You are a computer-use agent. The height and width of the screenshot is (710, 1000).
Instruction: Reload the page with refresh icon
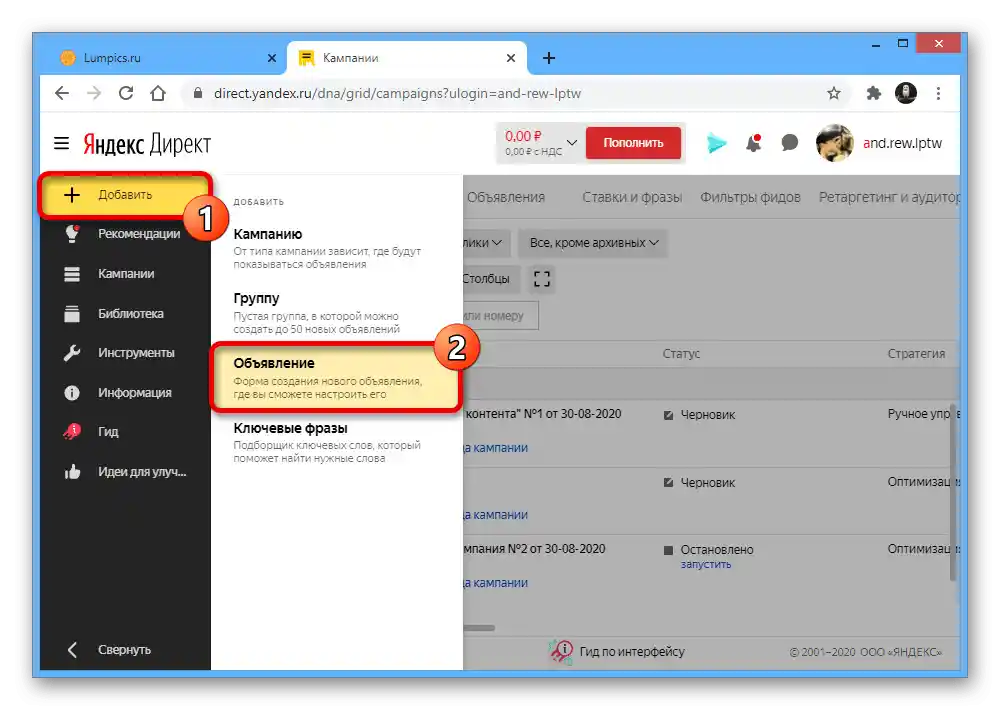pos(126,93)
